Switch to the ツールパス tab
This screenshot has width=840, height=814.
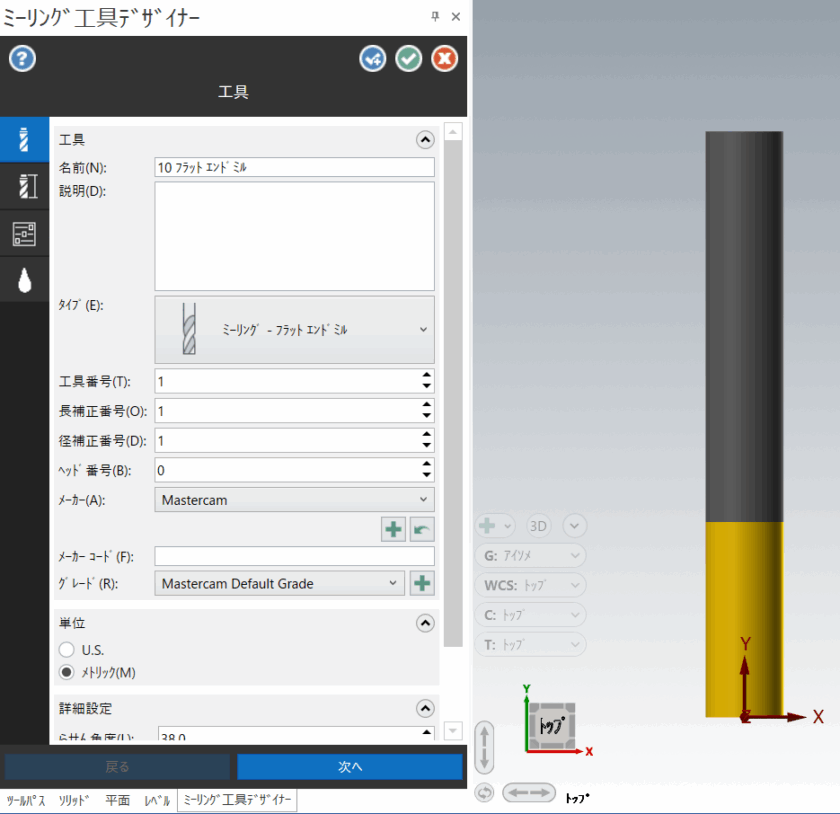tap(26, 801)
